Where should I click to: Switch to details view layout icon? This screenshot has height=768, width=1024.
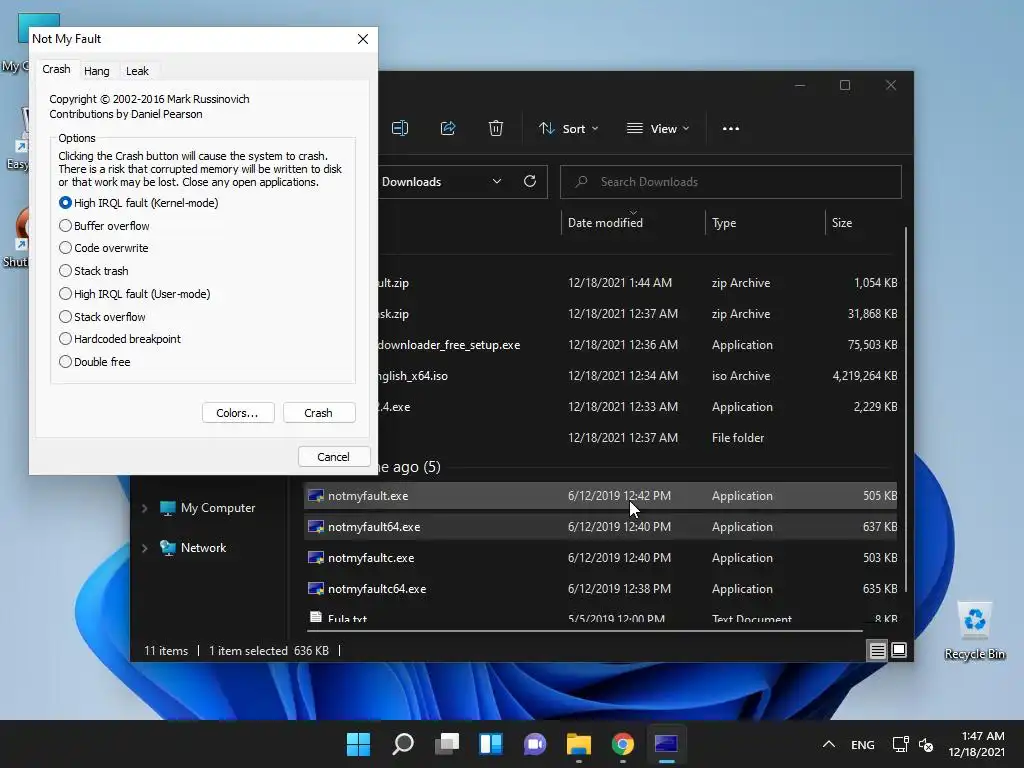click(877, 650)
